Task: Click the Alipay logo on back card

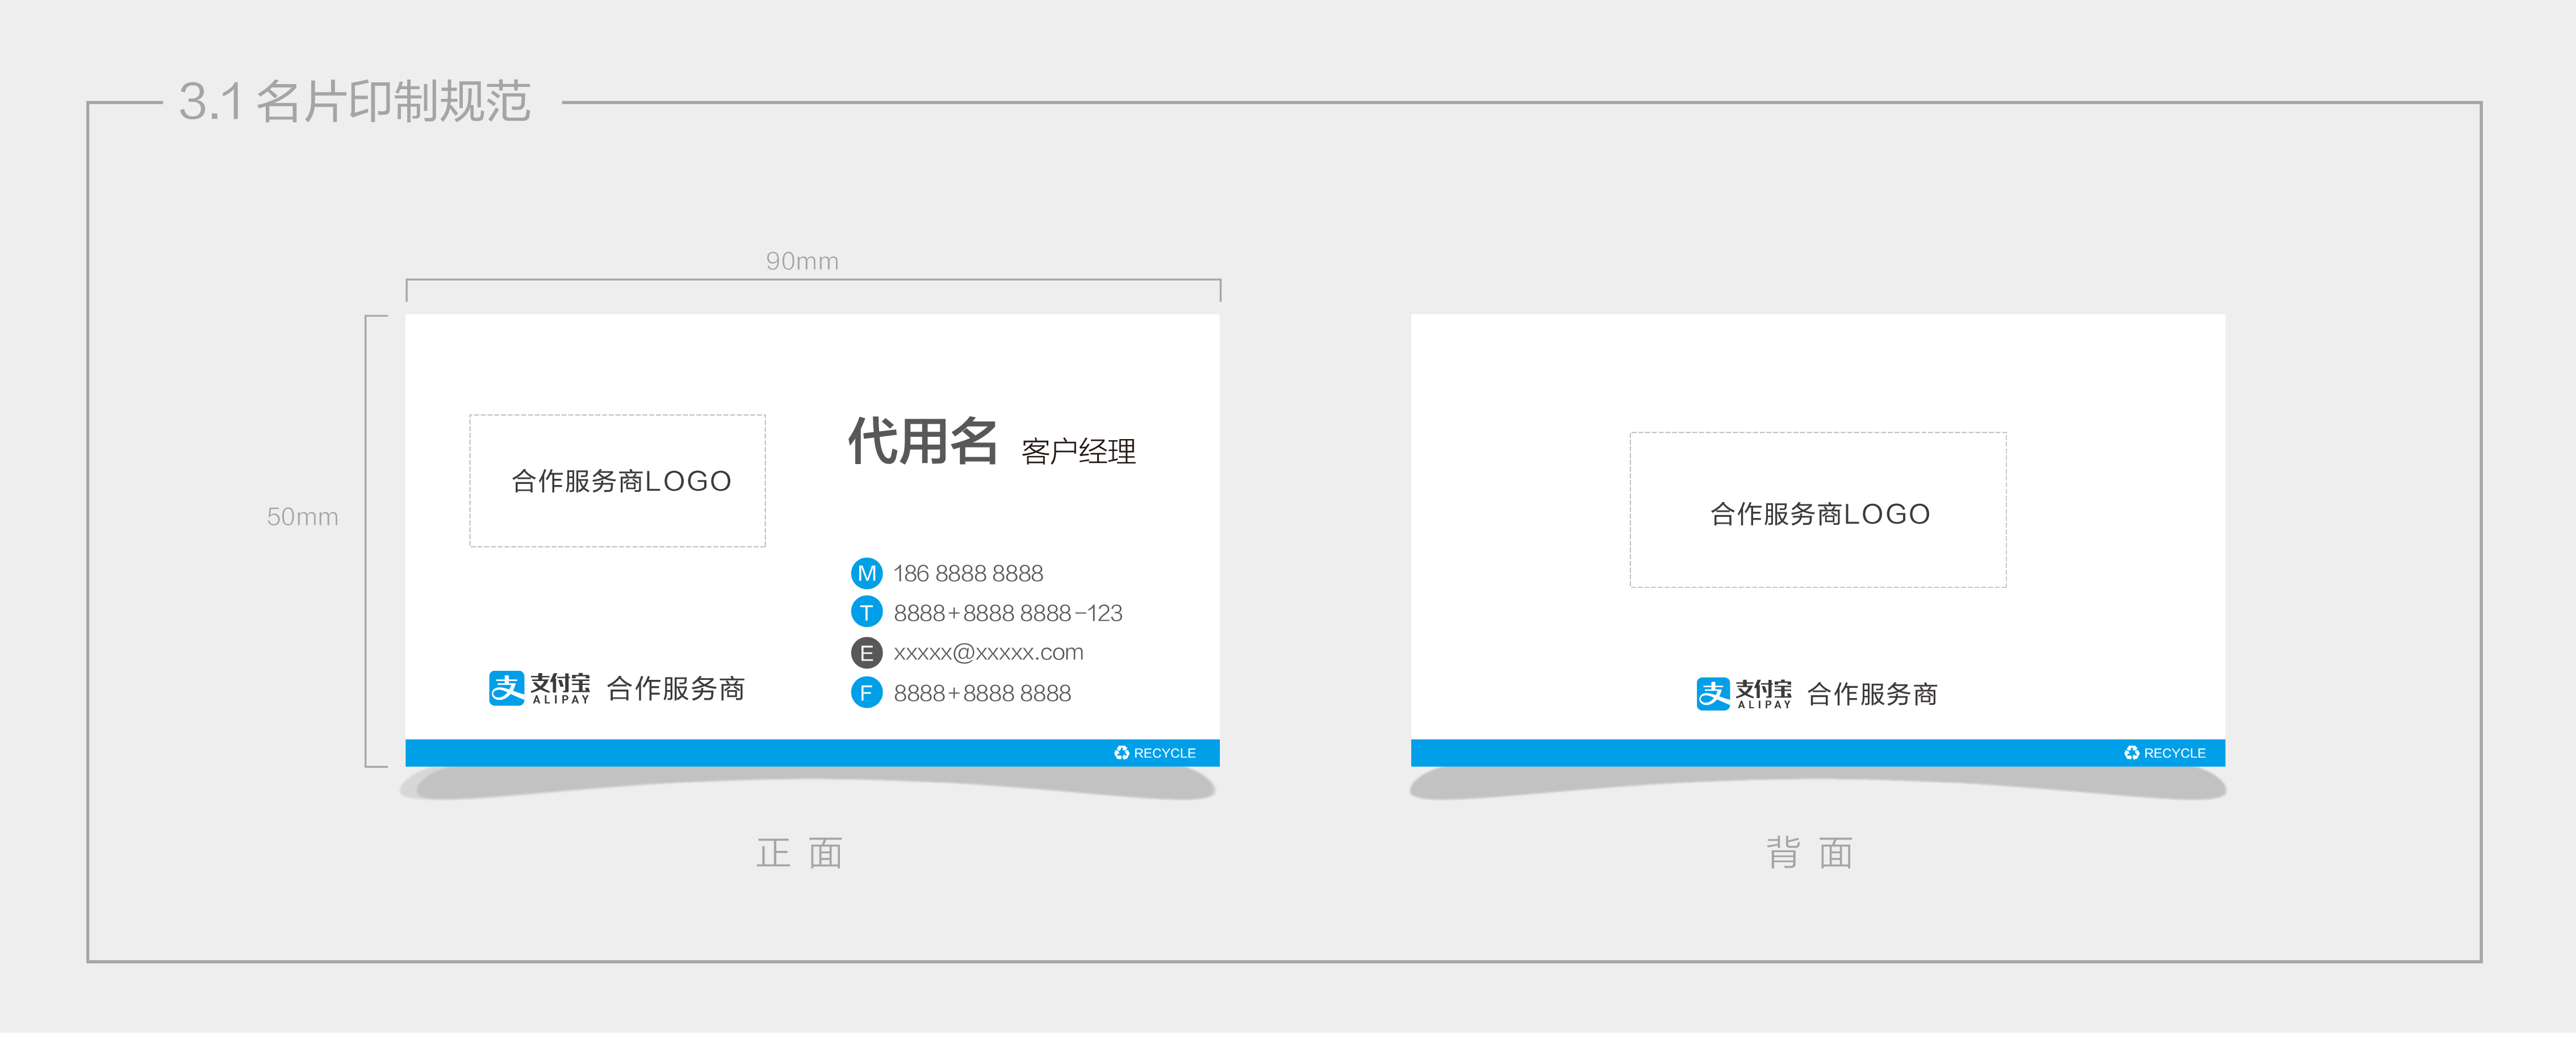Action: coord(1744,693)
